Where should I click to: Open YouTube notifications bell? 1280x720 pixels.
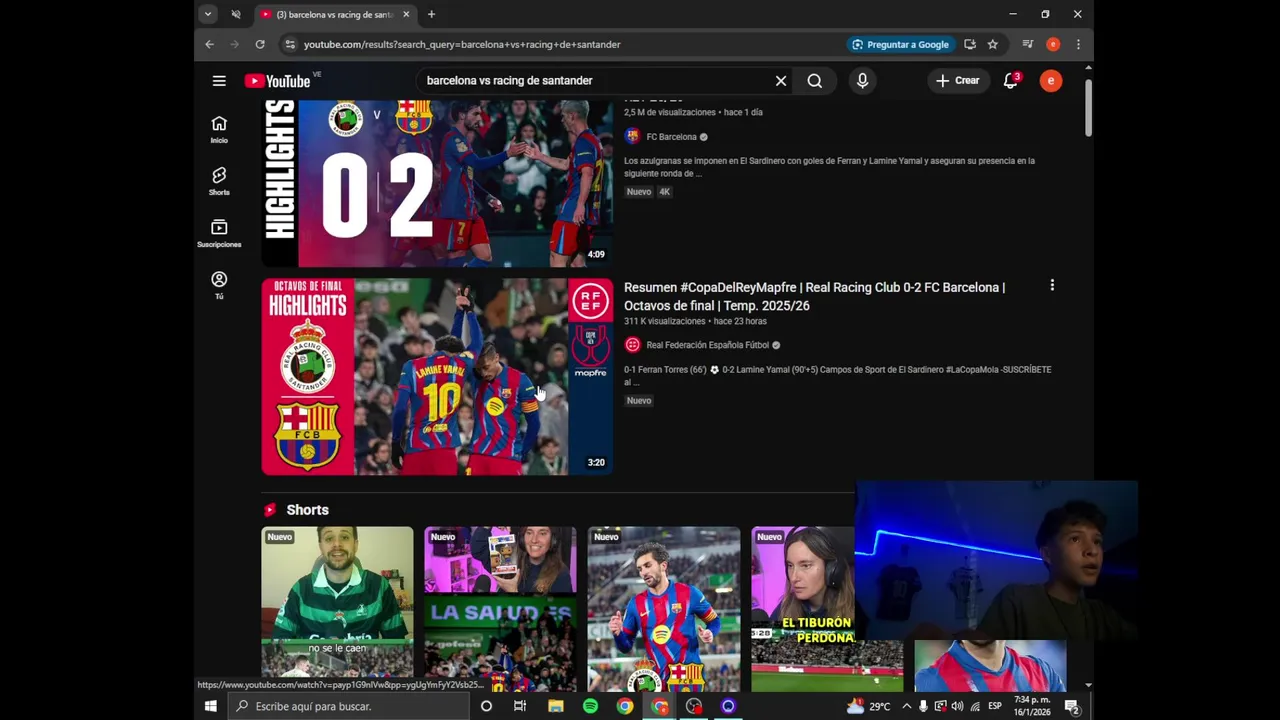pos(1011,81)
